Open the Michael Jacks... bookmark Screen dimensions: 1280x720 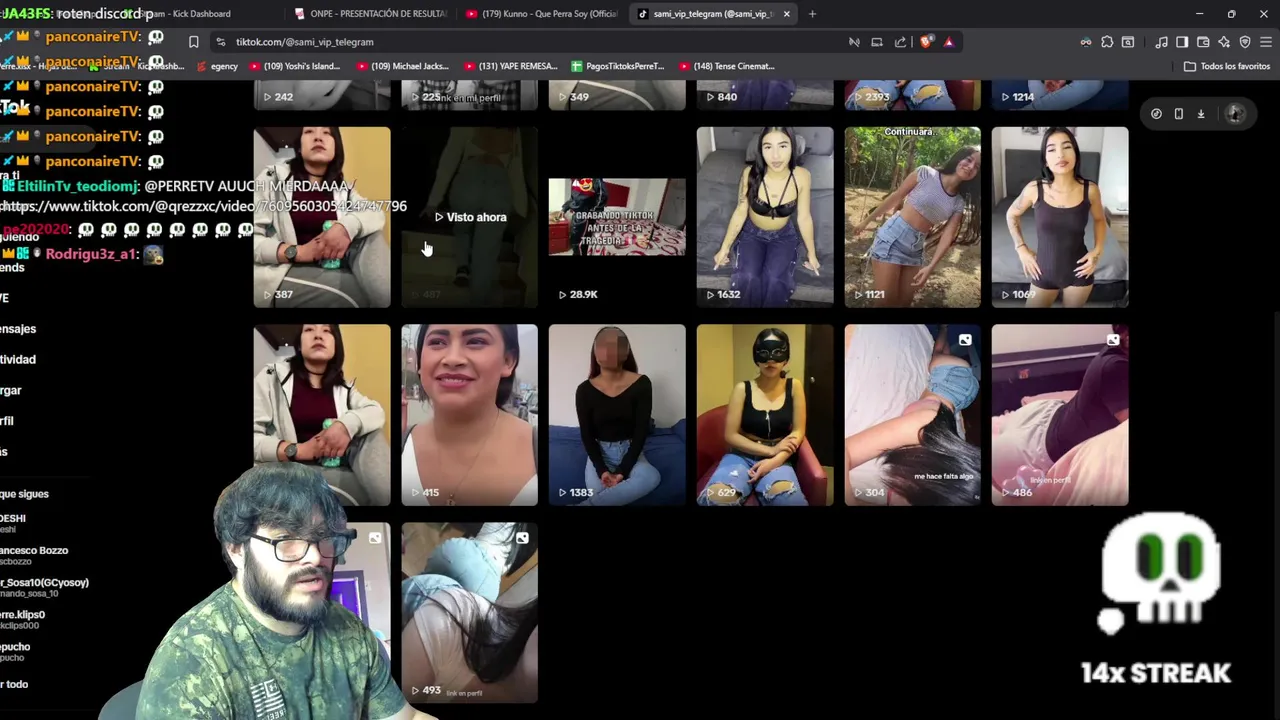(x=402, y=66)
